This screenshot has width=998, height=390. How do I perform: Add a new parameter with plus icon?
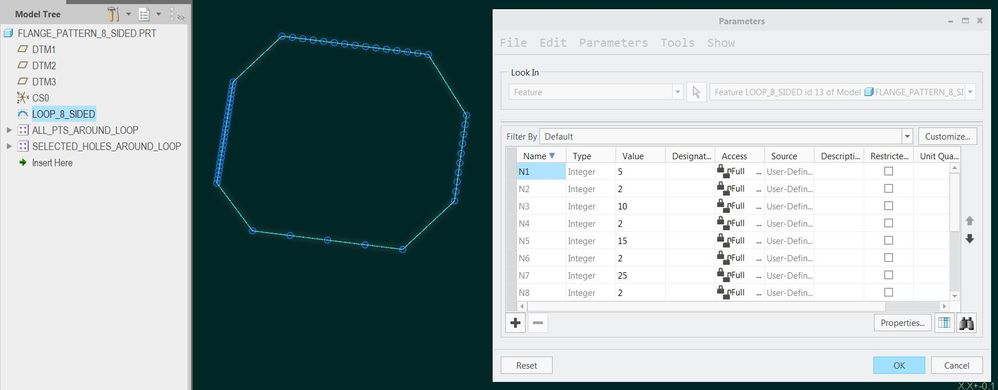click(516, 323)
